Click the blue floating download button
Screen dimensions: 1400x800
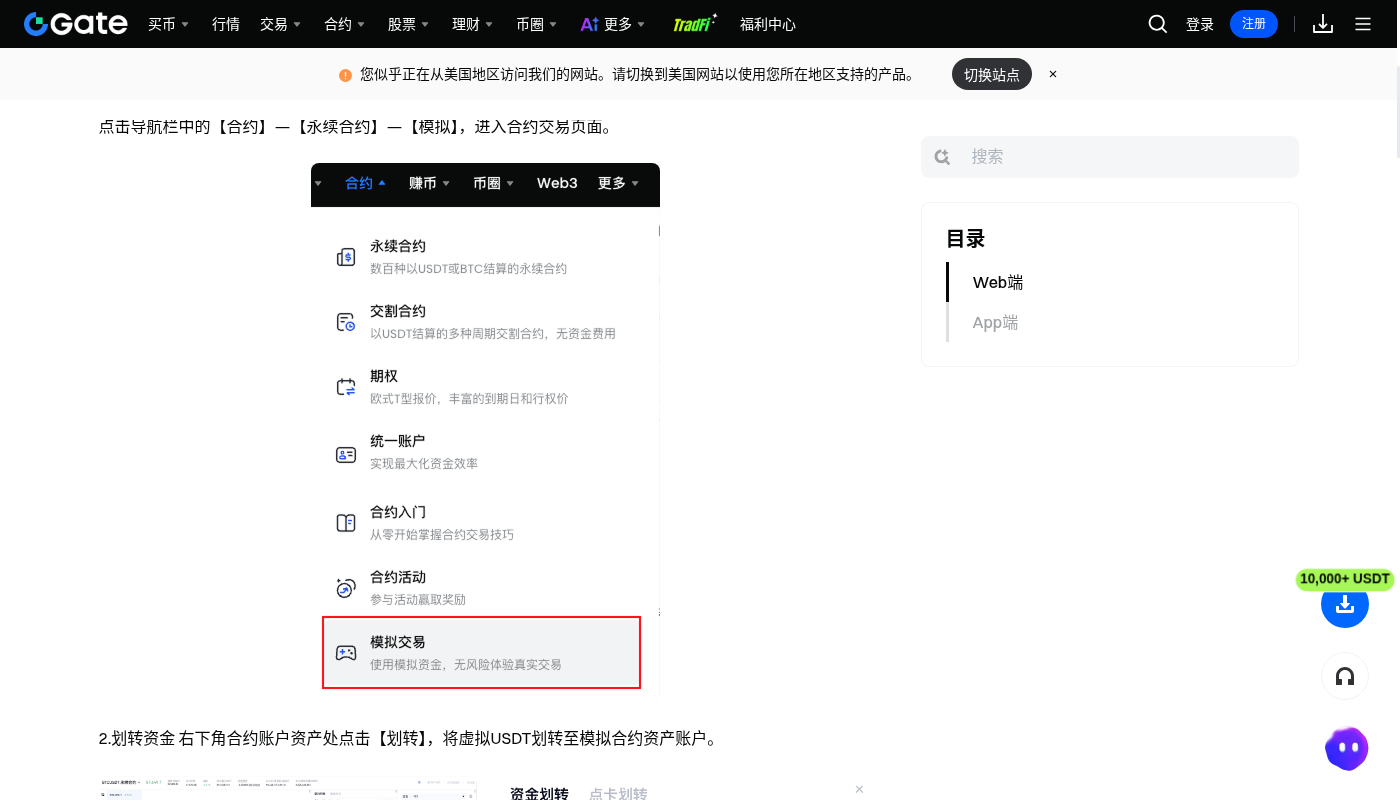coord(1345,604)
